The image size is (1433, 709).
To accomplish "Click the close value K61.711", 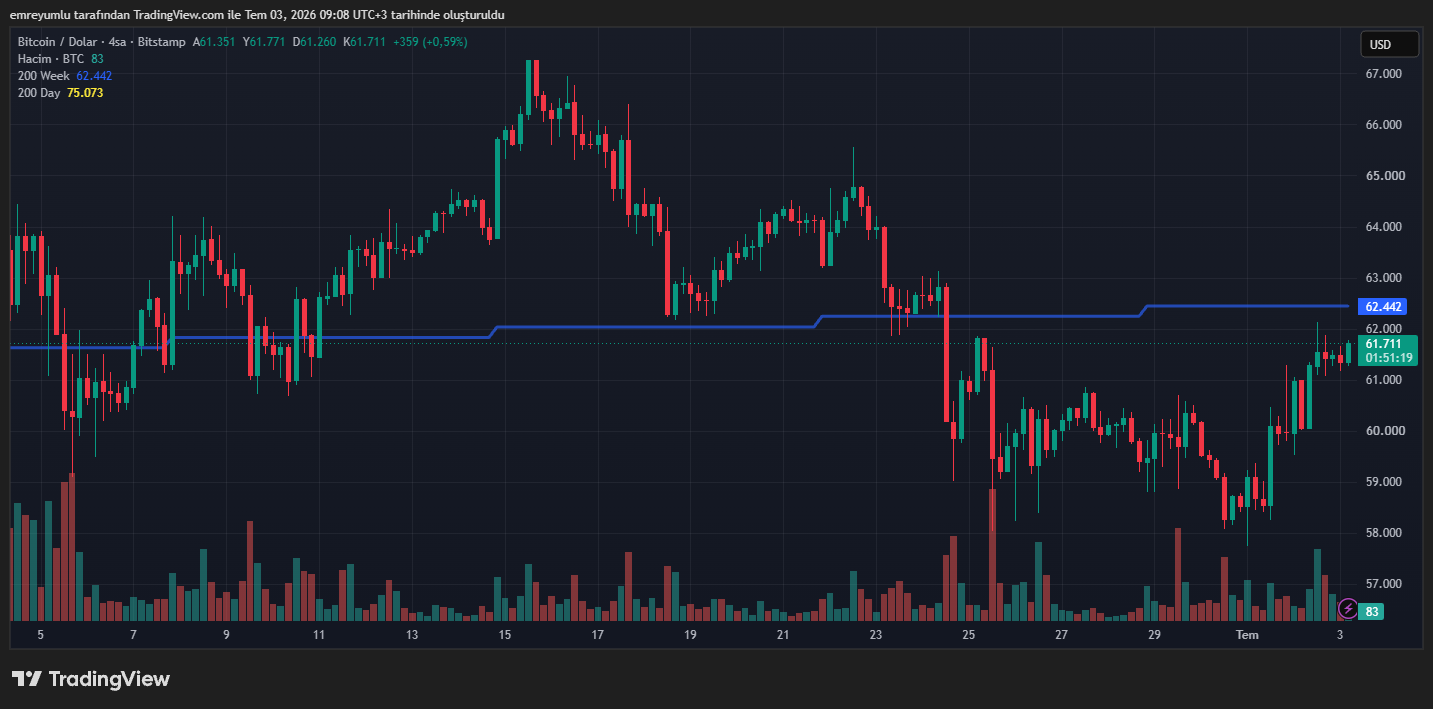I will (365, 42).
